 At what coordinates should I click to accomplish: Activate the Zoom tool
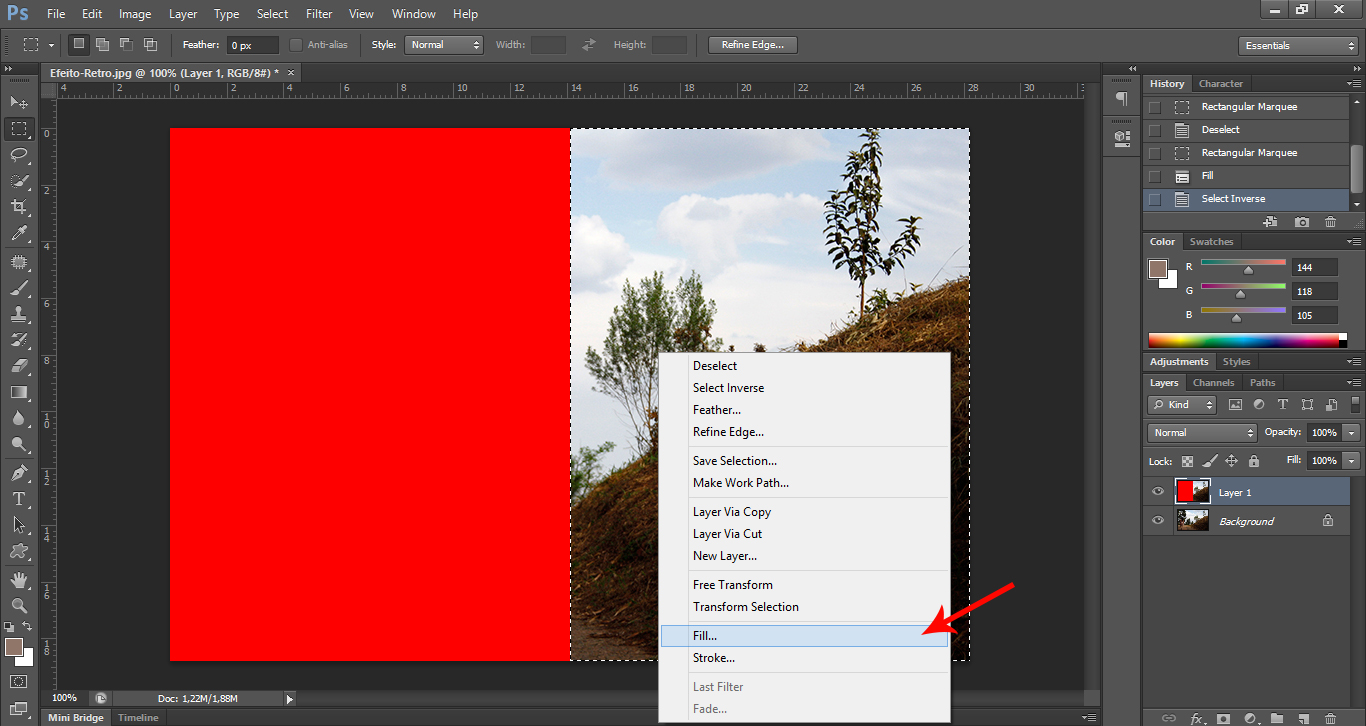19,606
